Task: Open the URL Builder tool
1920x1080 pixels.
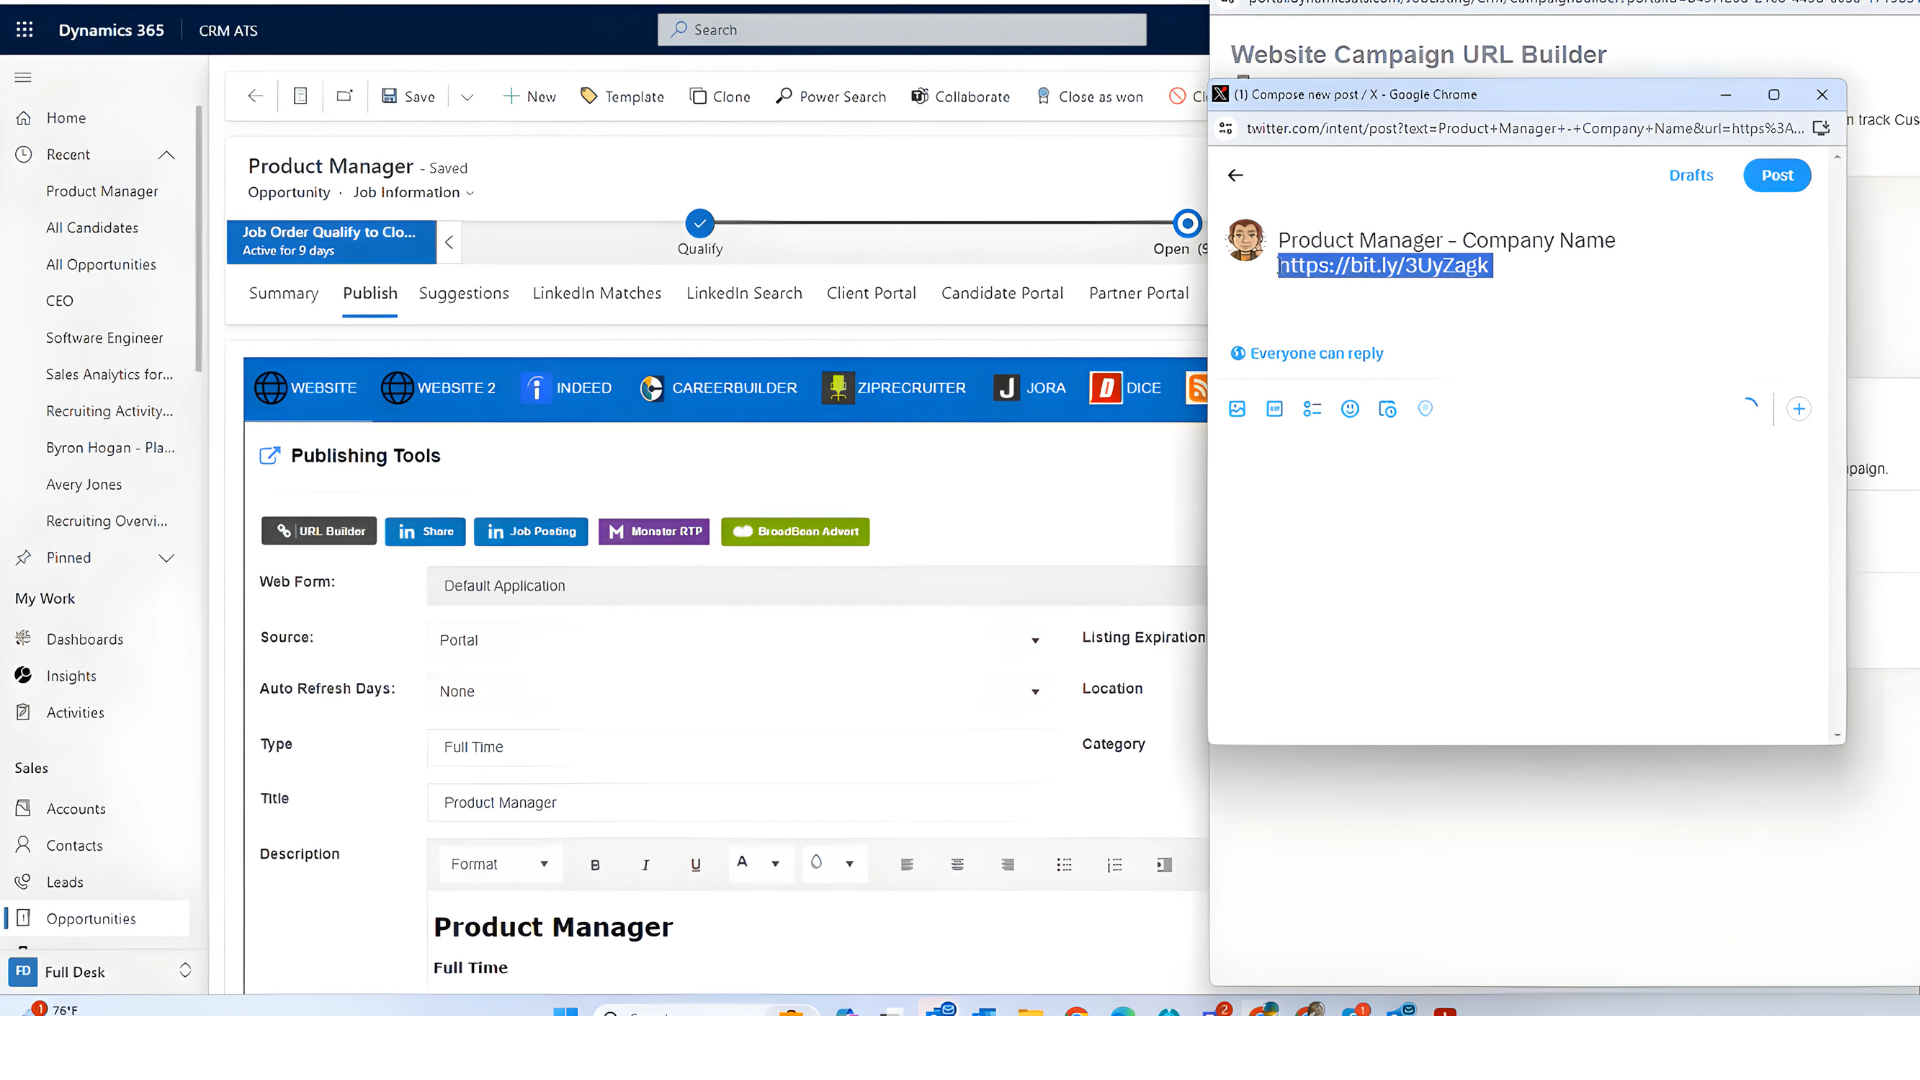Action: pyautogui.click(x=319, y=532)
